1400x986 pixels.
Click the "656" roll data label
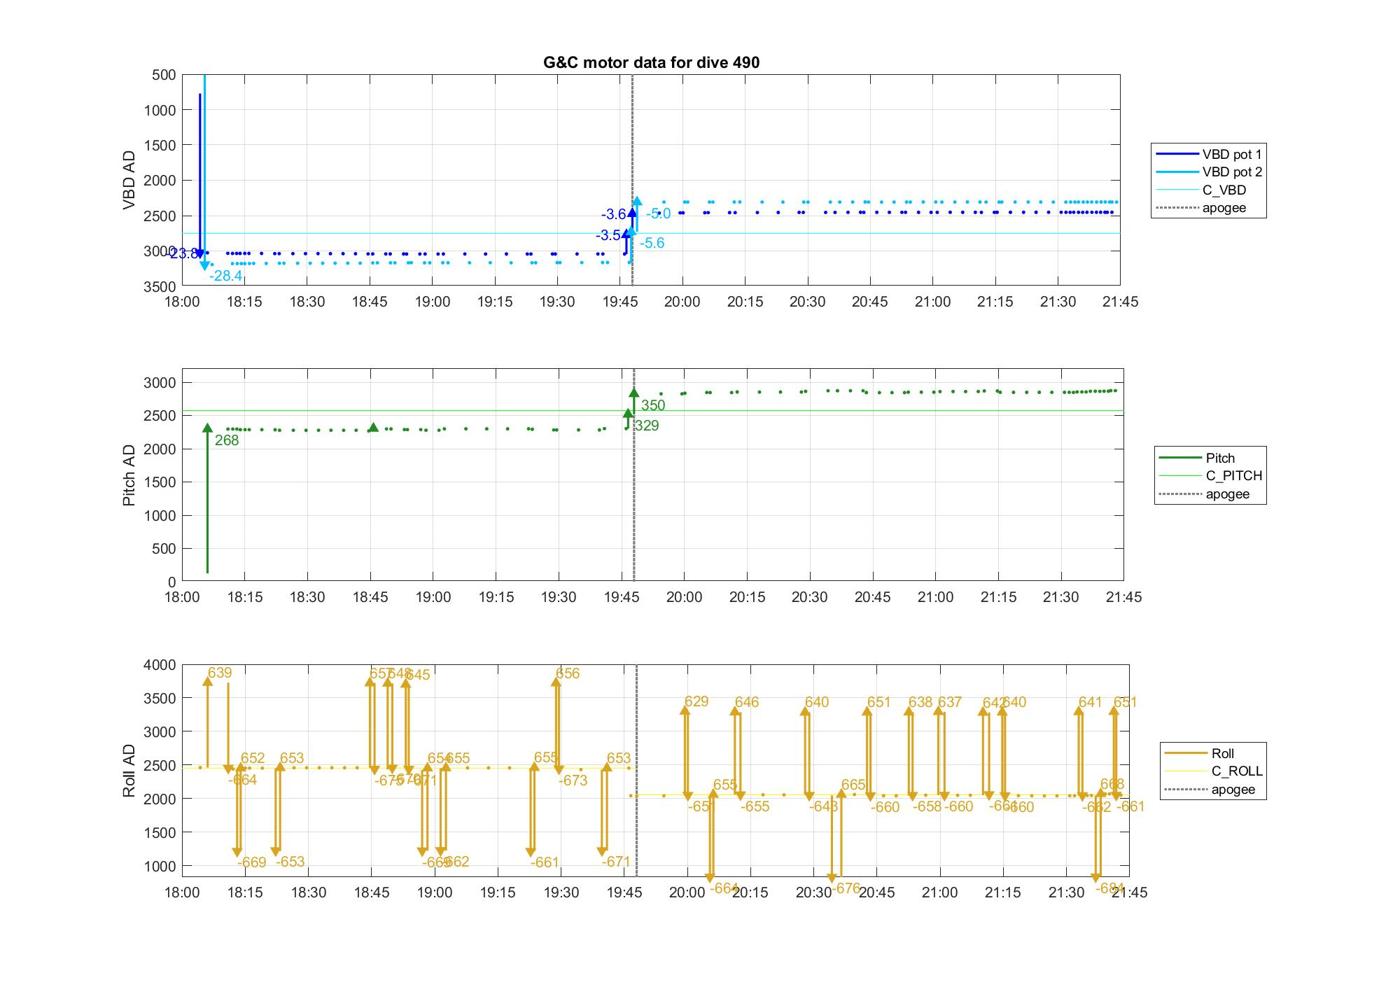click(568, 673)
